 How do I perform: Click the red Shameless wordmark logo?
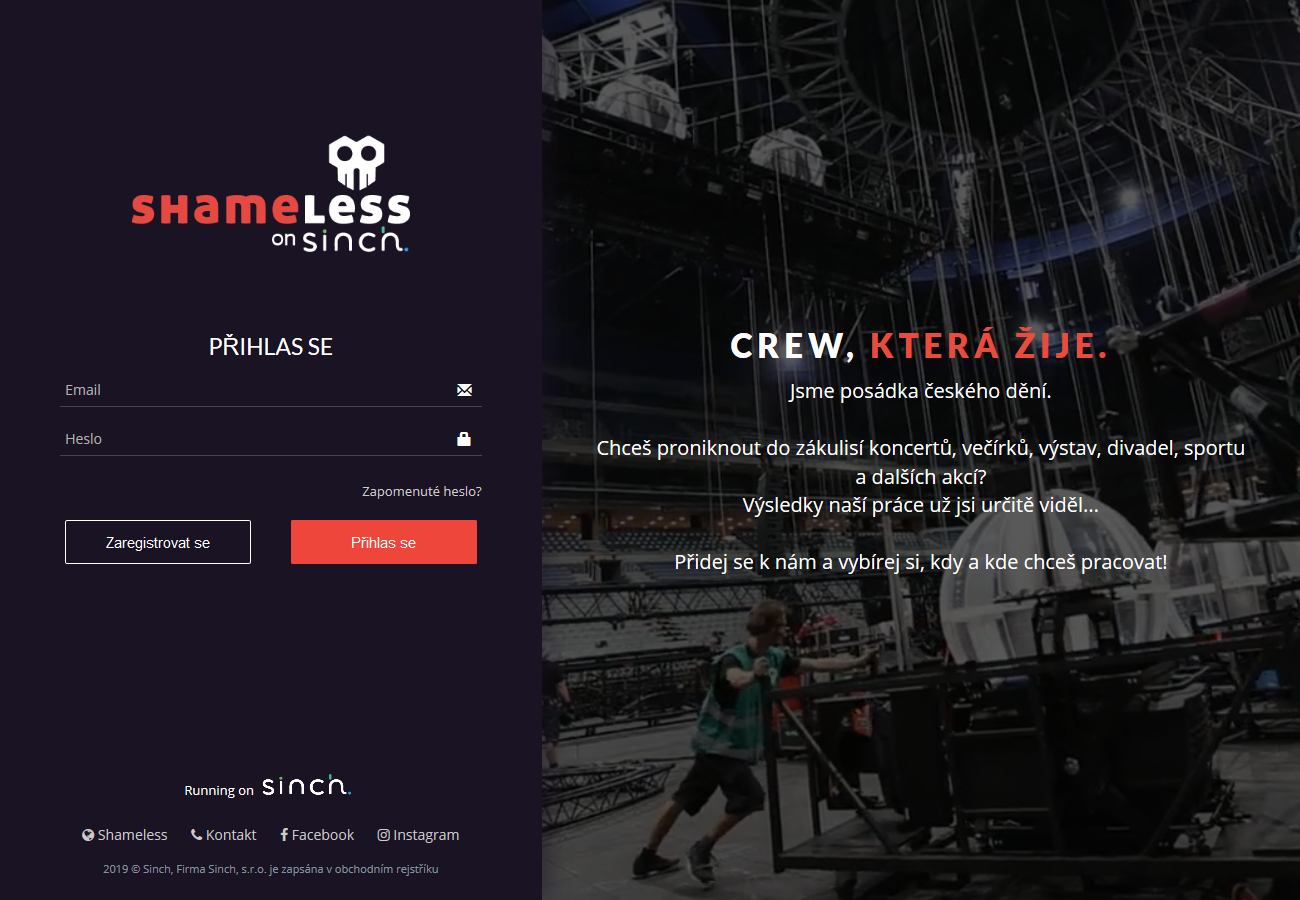pyautogui.click(x=271, y=209)
